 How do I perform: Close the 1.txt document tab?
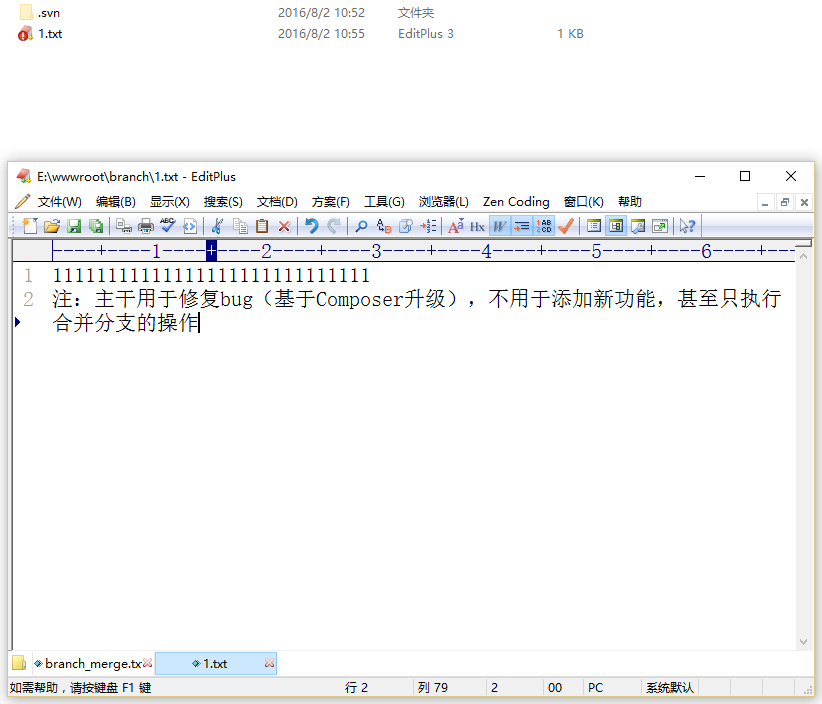pyautogui.click(x=269, y=663)
